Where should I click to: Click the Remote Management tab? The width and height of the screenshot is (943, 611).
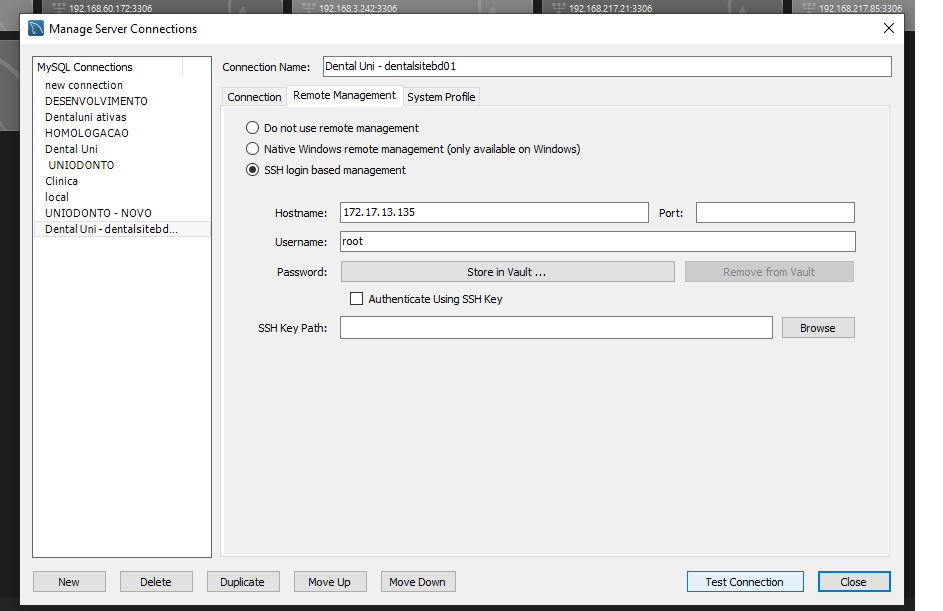point(344,96)
